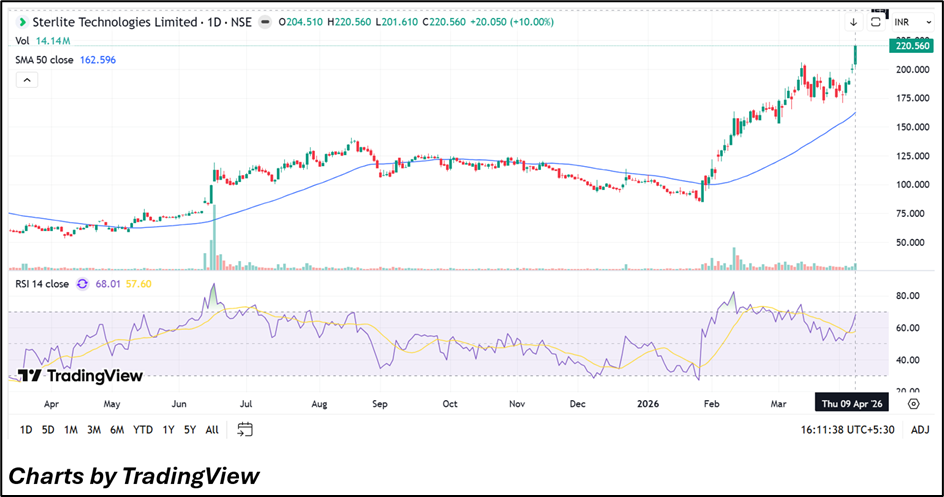This screenshot has height=497, width=944.
Task: Open chart settings gear near time axis
Action: click(x=913, y=403)
